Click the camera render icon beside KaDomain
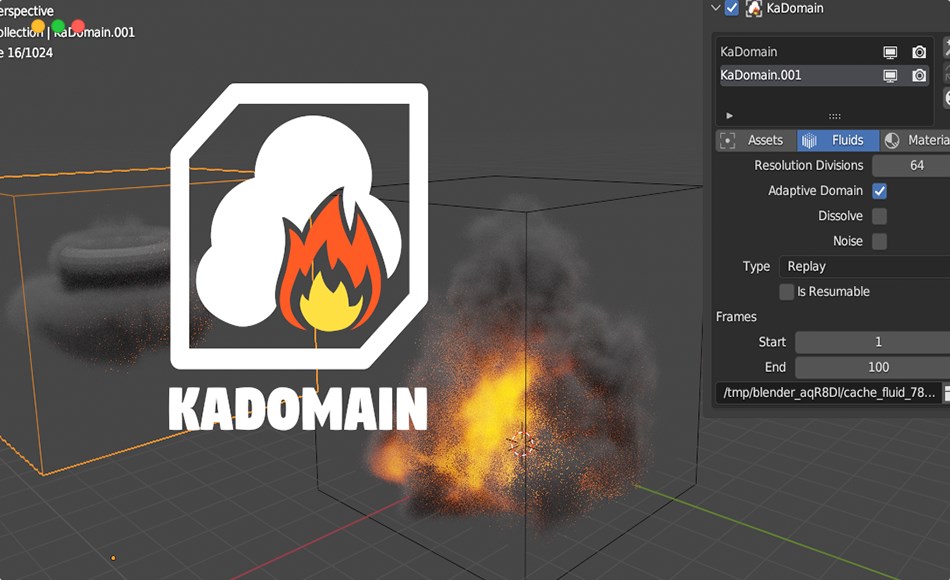This screenshot has width=950, height=580. click(x=920, y=52)
